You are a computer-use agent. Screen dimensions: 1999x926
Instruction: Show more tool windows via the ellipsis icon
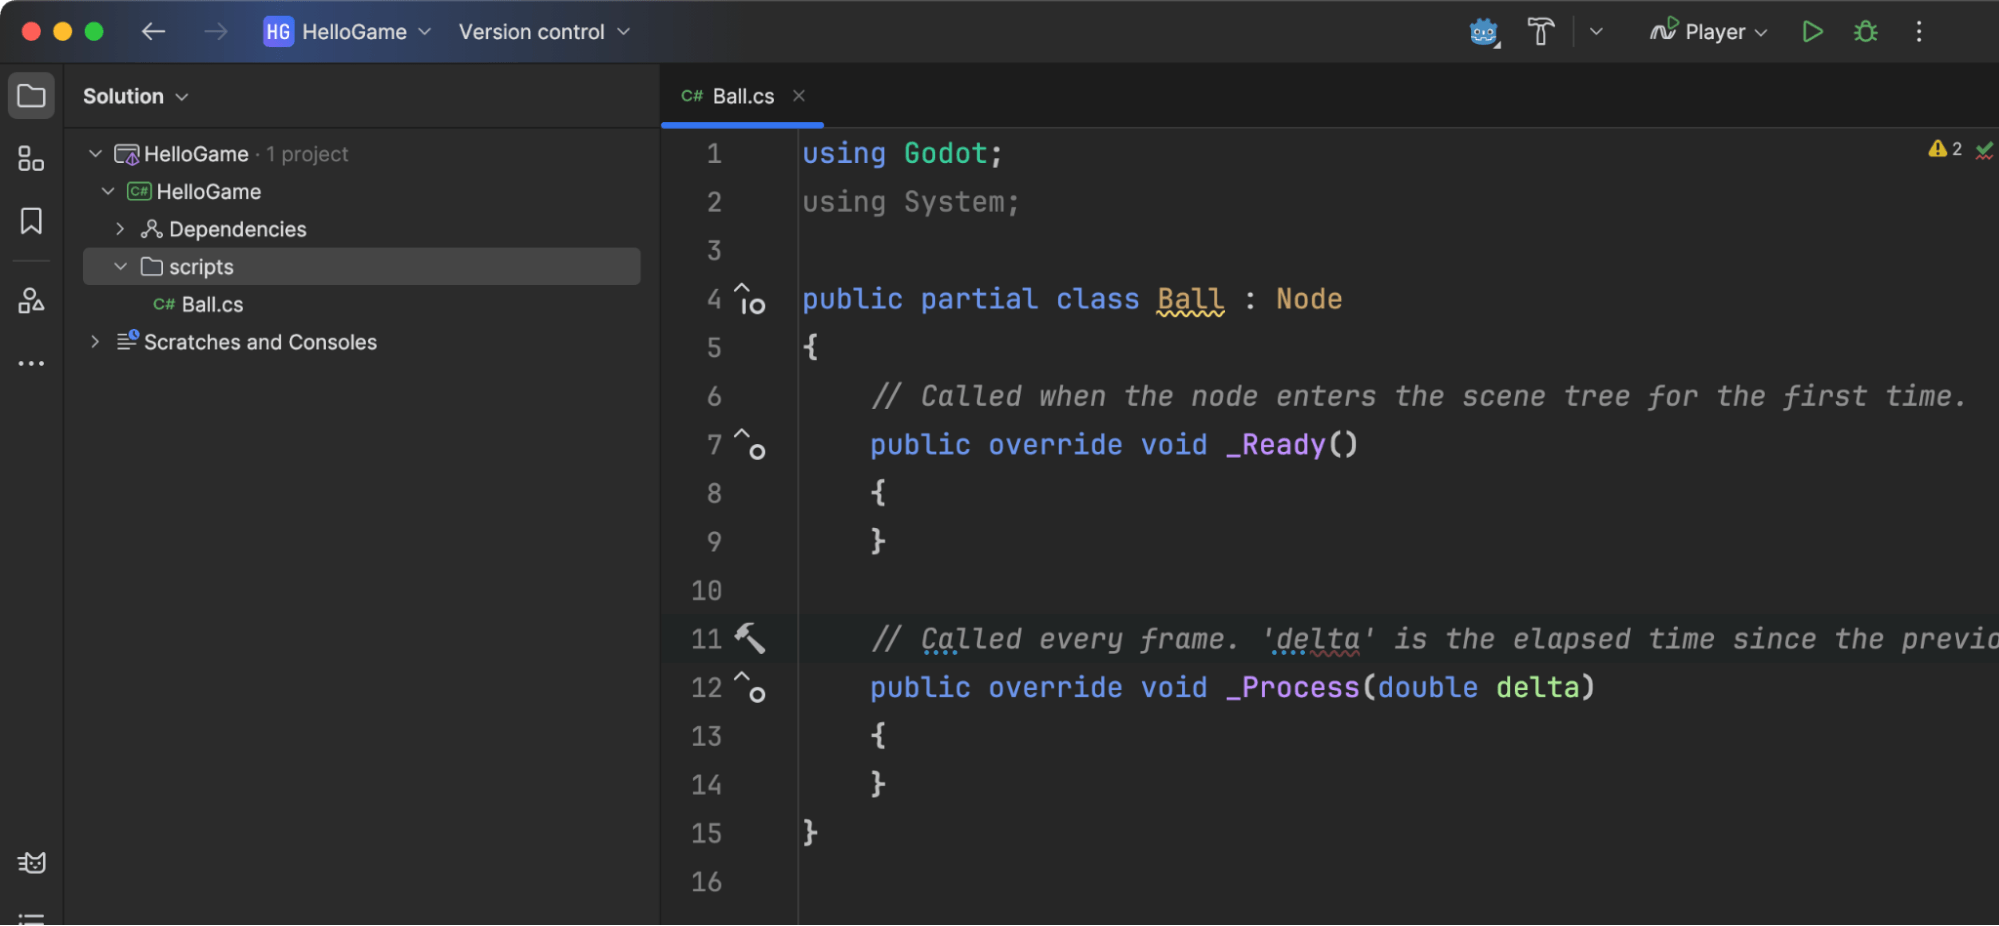tap(30, 362)
